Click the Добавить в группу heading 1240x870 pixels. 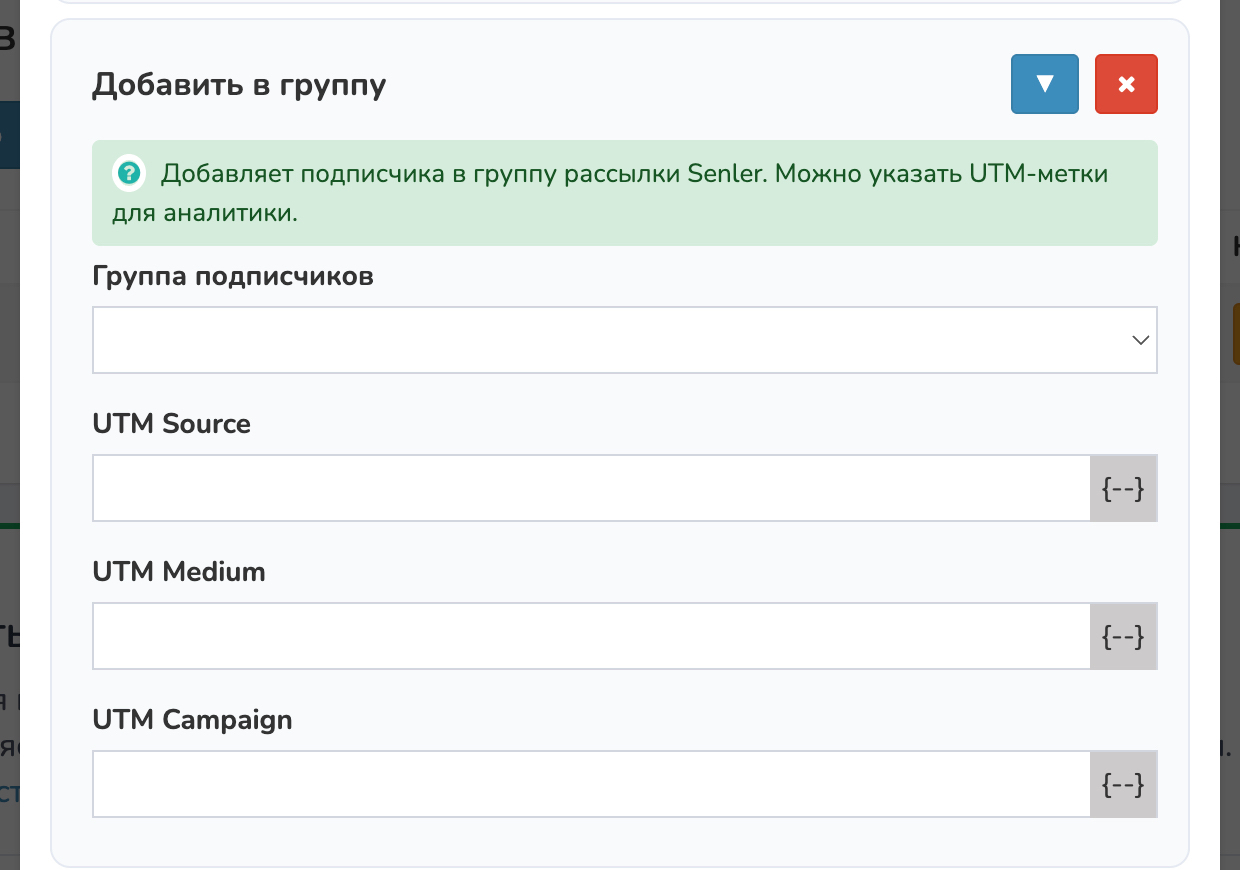(239, 85)
